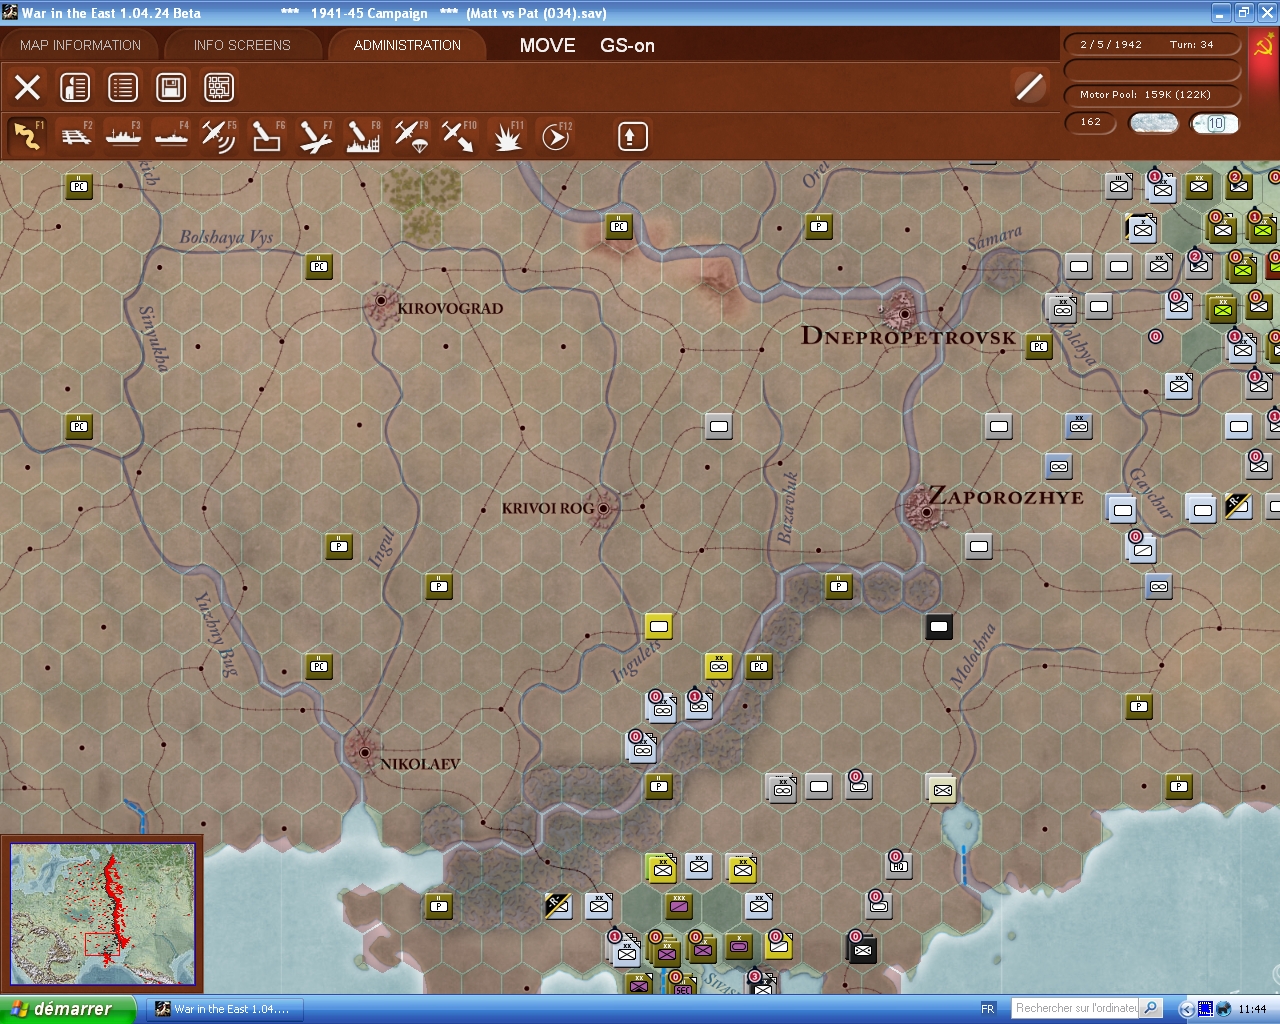The height and width of the screenshot is (1024, 1280).
Task: Click the taskbar clock showing 11:44
Action: pyautogui.click(x=1252, y=1009)
